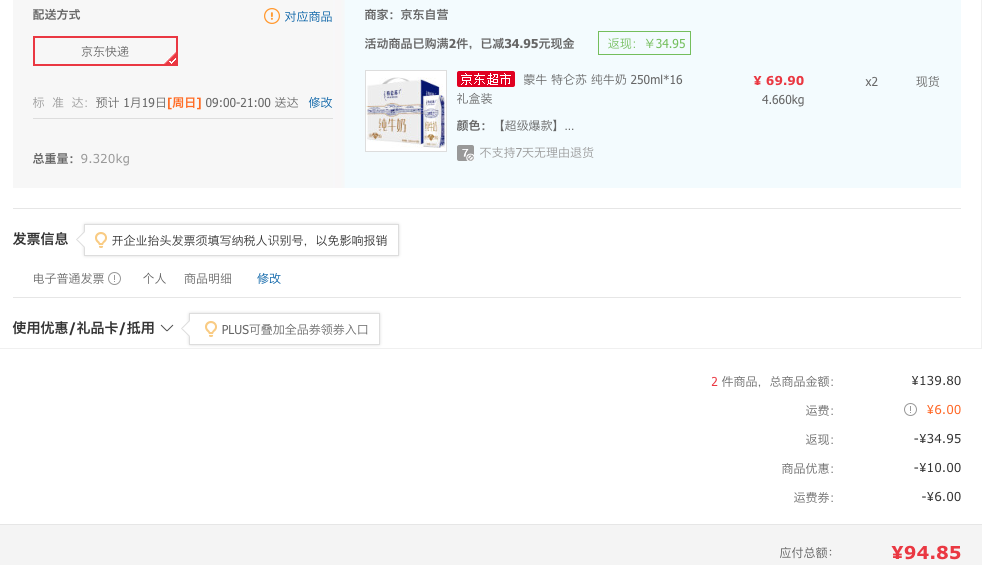993x565 pixels.
Task: Open the 对应商品 link
Action: point(308,16)
